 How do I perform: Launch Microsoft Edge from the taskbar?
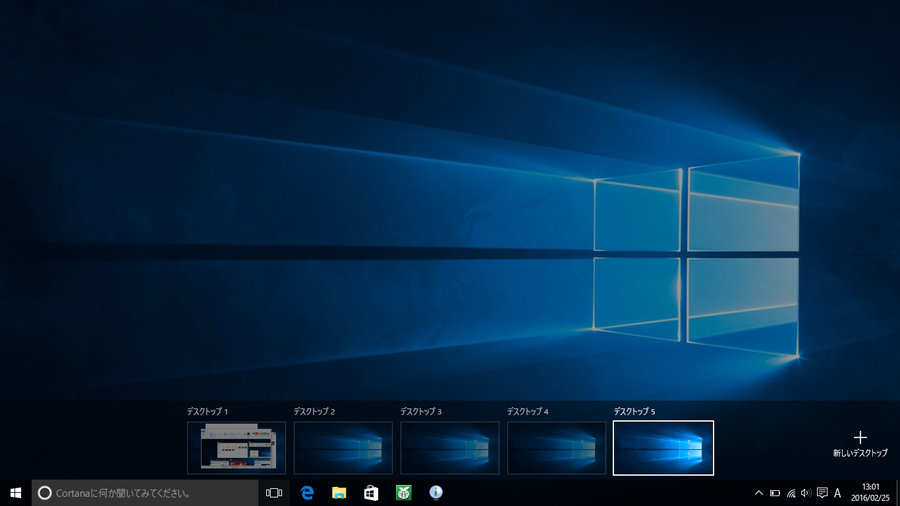tap(307, 493)
